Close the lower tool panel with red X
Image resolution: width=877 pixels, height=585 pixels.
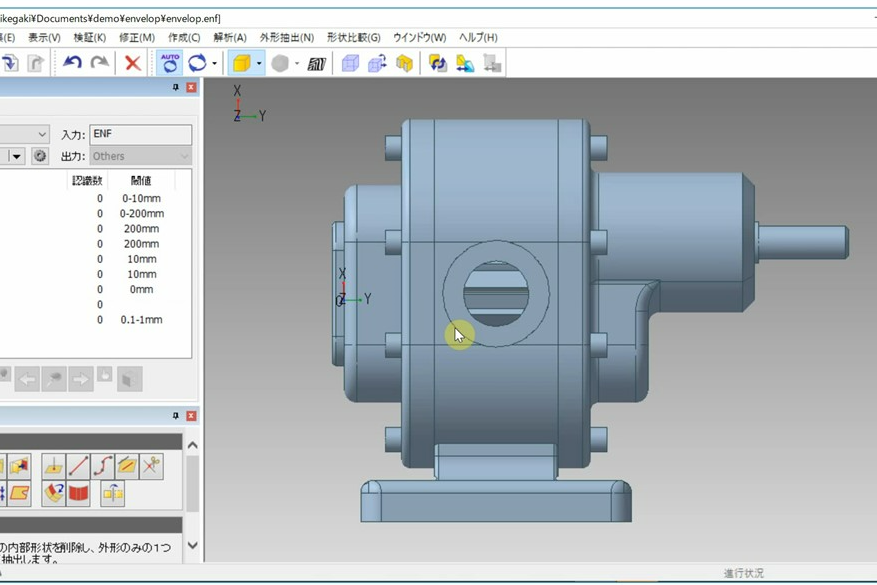pos(191,416)
